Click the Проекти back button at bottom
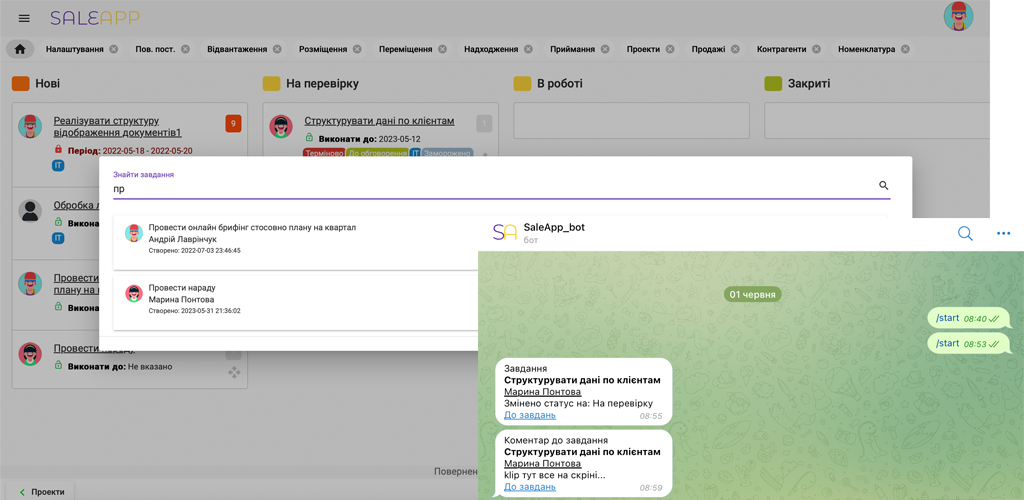This screenshot has height=500, width=1024. click(40, 492)
